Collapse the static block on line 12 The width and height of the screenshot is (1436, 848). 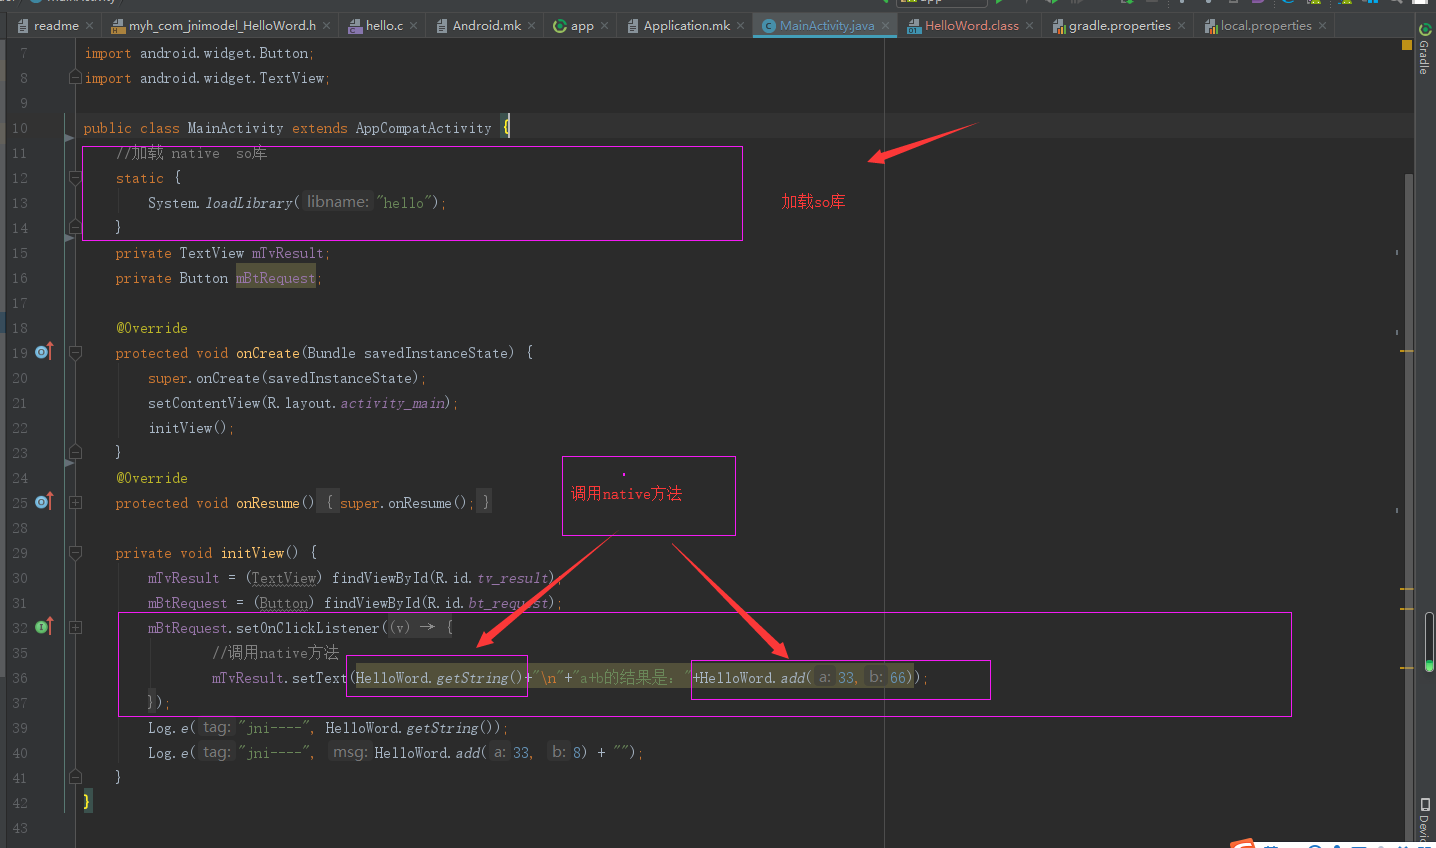75,177
